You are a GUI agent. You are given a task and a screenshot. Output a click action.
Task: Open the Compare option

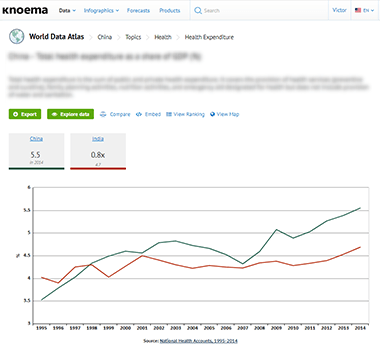(x=120, y=114)
